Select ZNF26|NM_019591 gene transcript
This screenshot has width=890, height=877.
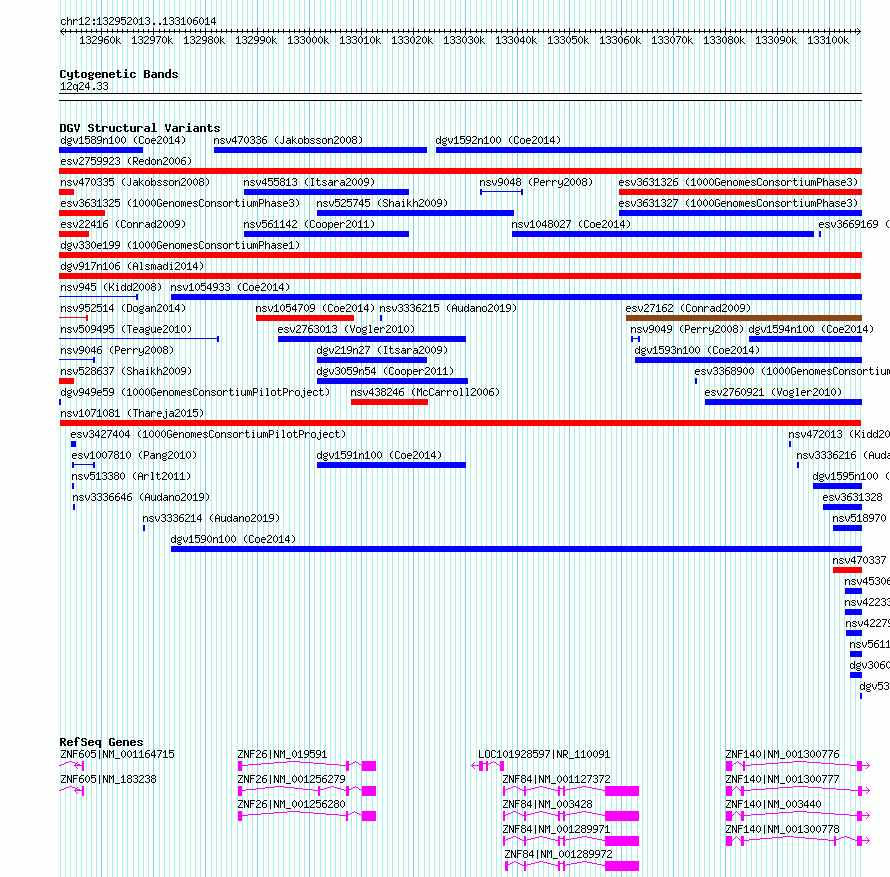[x=282, y=754]
